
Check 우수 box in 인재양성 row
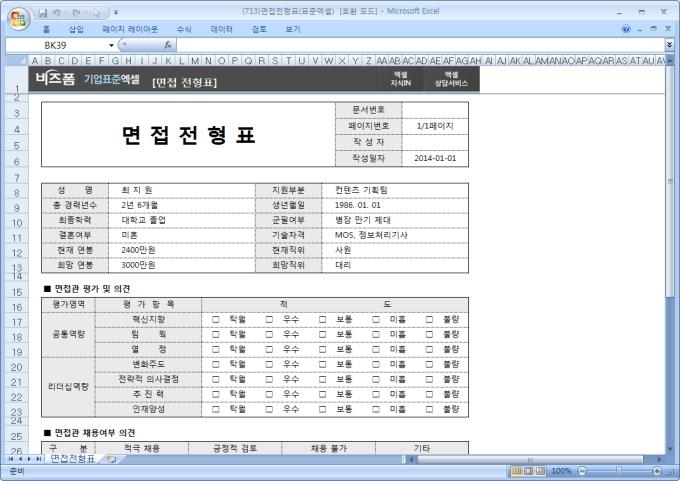[x=269, y=409]
